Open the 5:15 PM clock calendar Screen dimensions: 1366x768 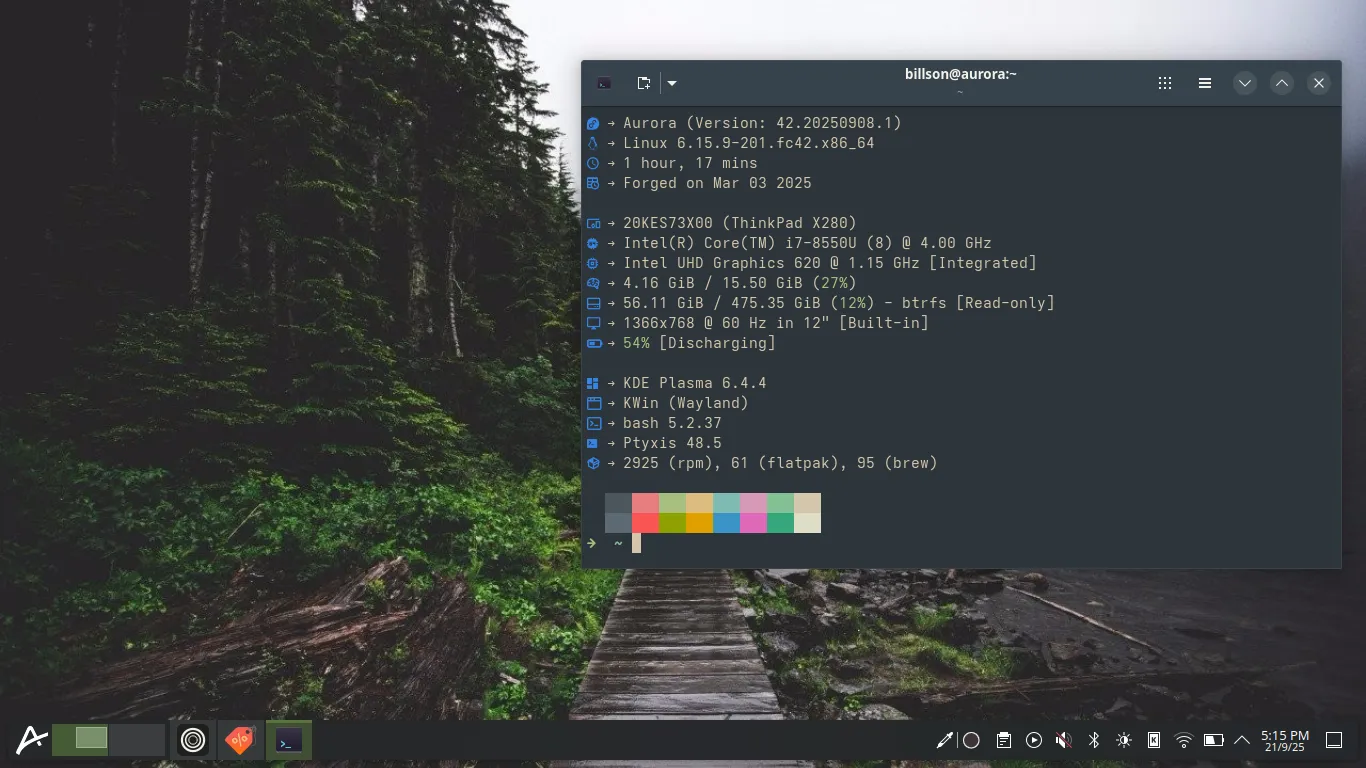tap(1285, 740)
